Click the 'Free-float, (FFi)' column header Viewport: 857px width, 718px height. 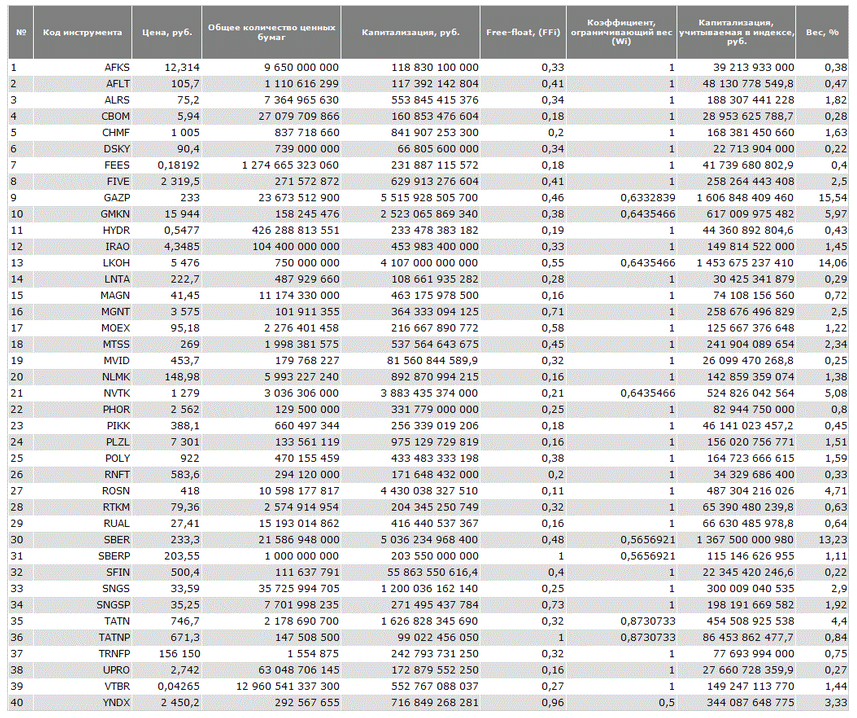coord(524,32)
